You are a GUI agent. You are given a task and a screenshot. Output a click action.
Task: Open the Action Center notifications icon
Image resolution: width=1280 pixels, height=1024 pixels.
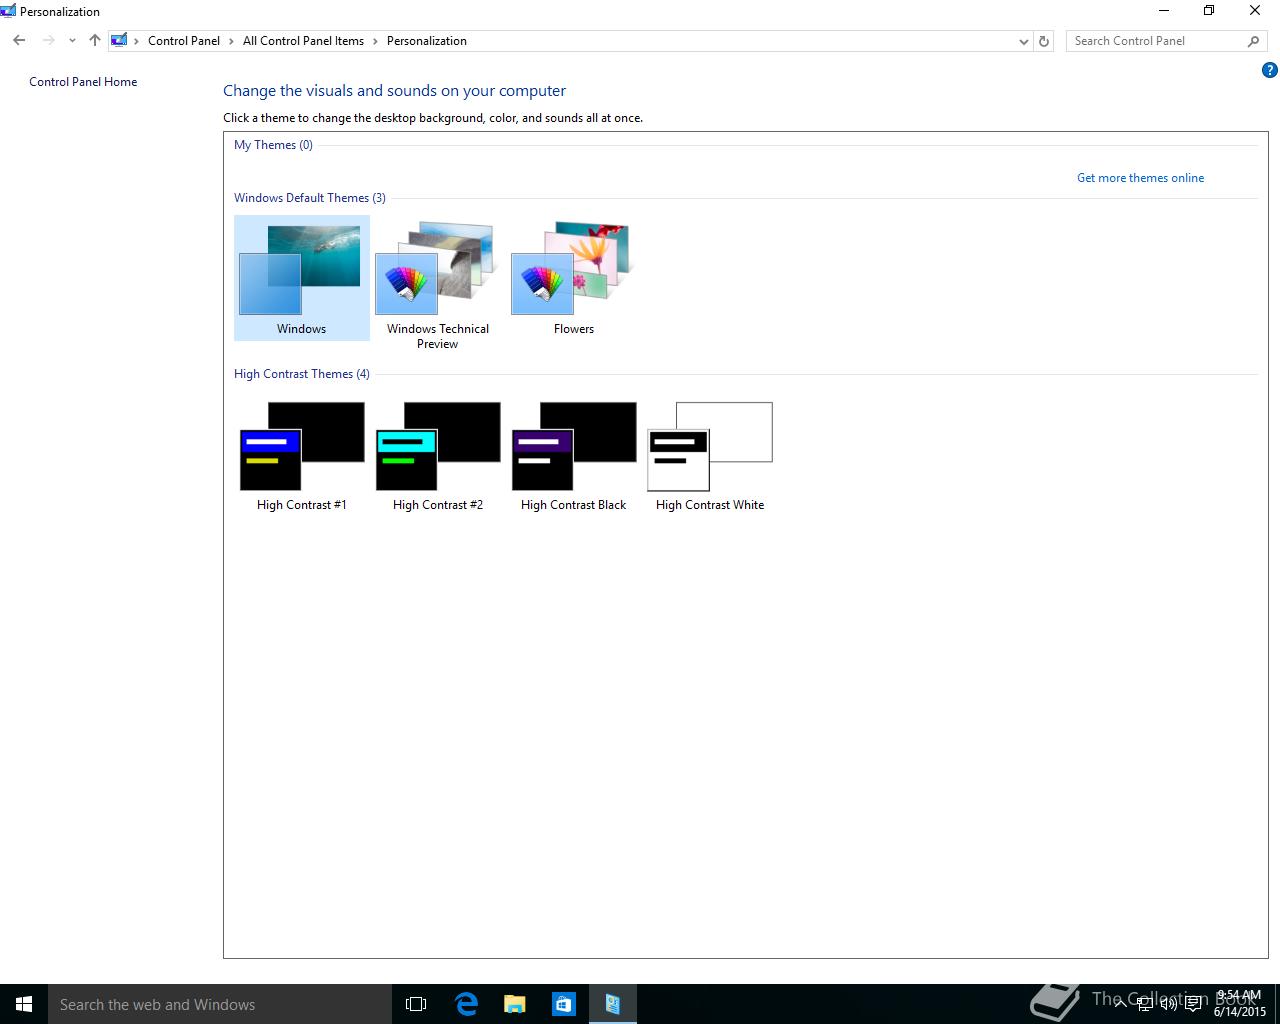coord(1193,1004)
